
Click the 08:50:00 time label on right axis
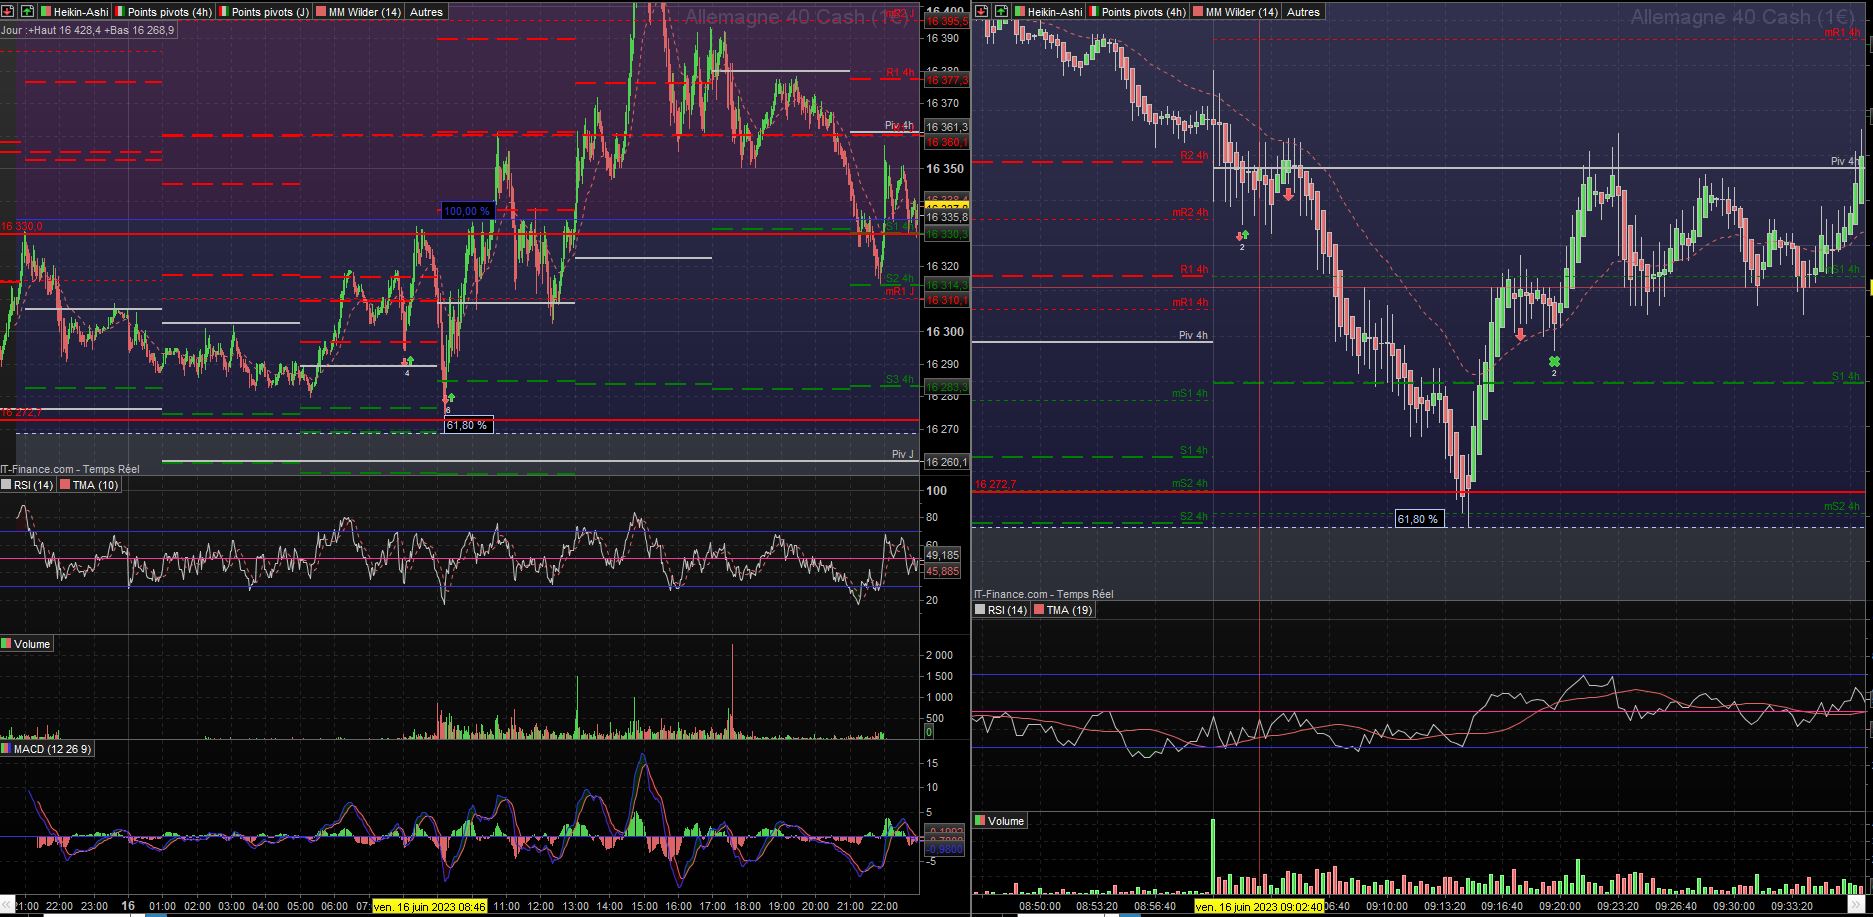[x=1040, y=907]
